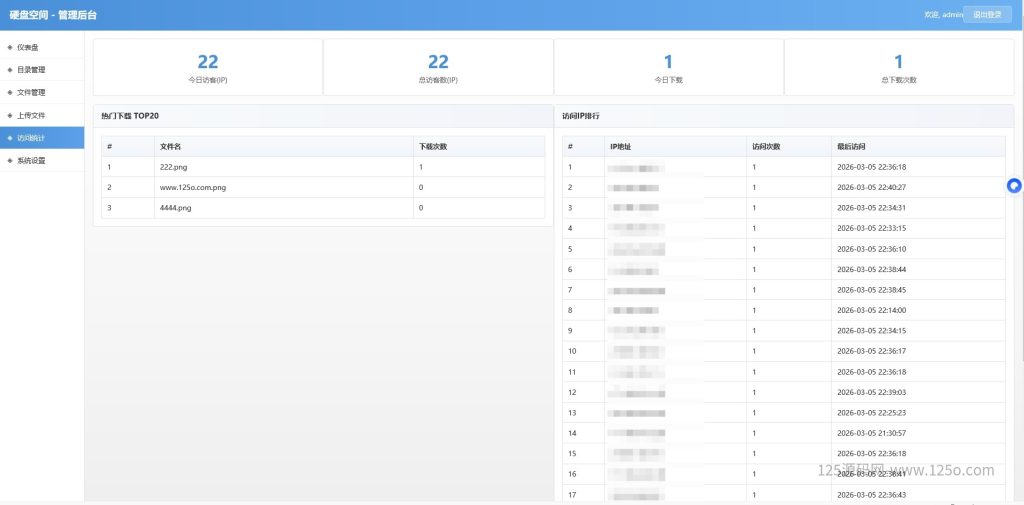Click the 今日下载 stat card

[668, 67]
